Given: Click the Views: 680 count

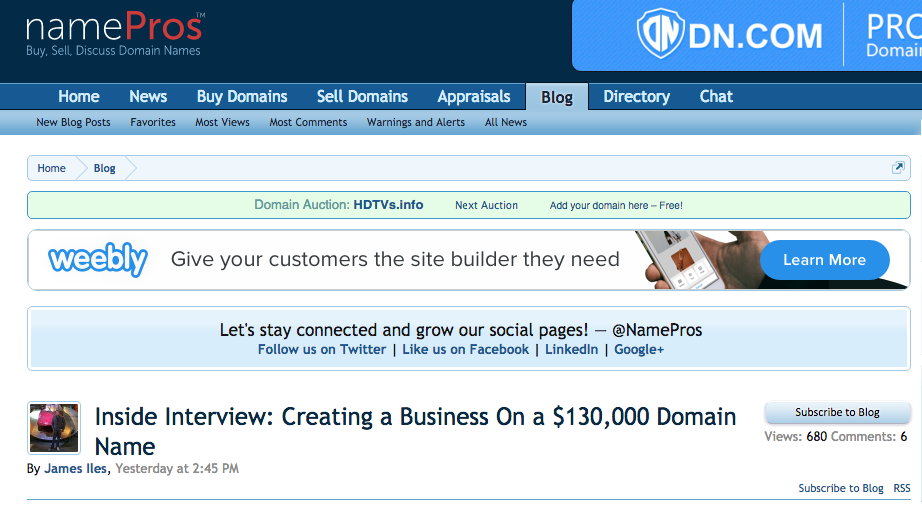Looking at the screenshot, I should pyautogui.click(x=795, y=436).
